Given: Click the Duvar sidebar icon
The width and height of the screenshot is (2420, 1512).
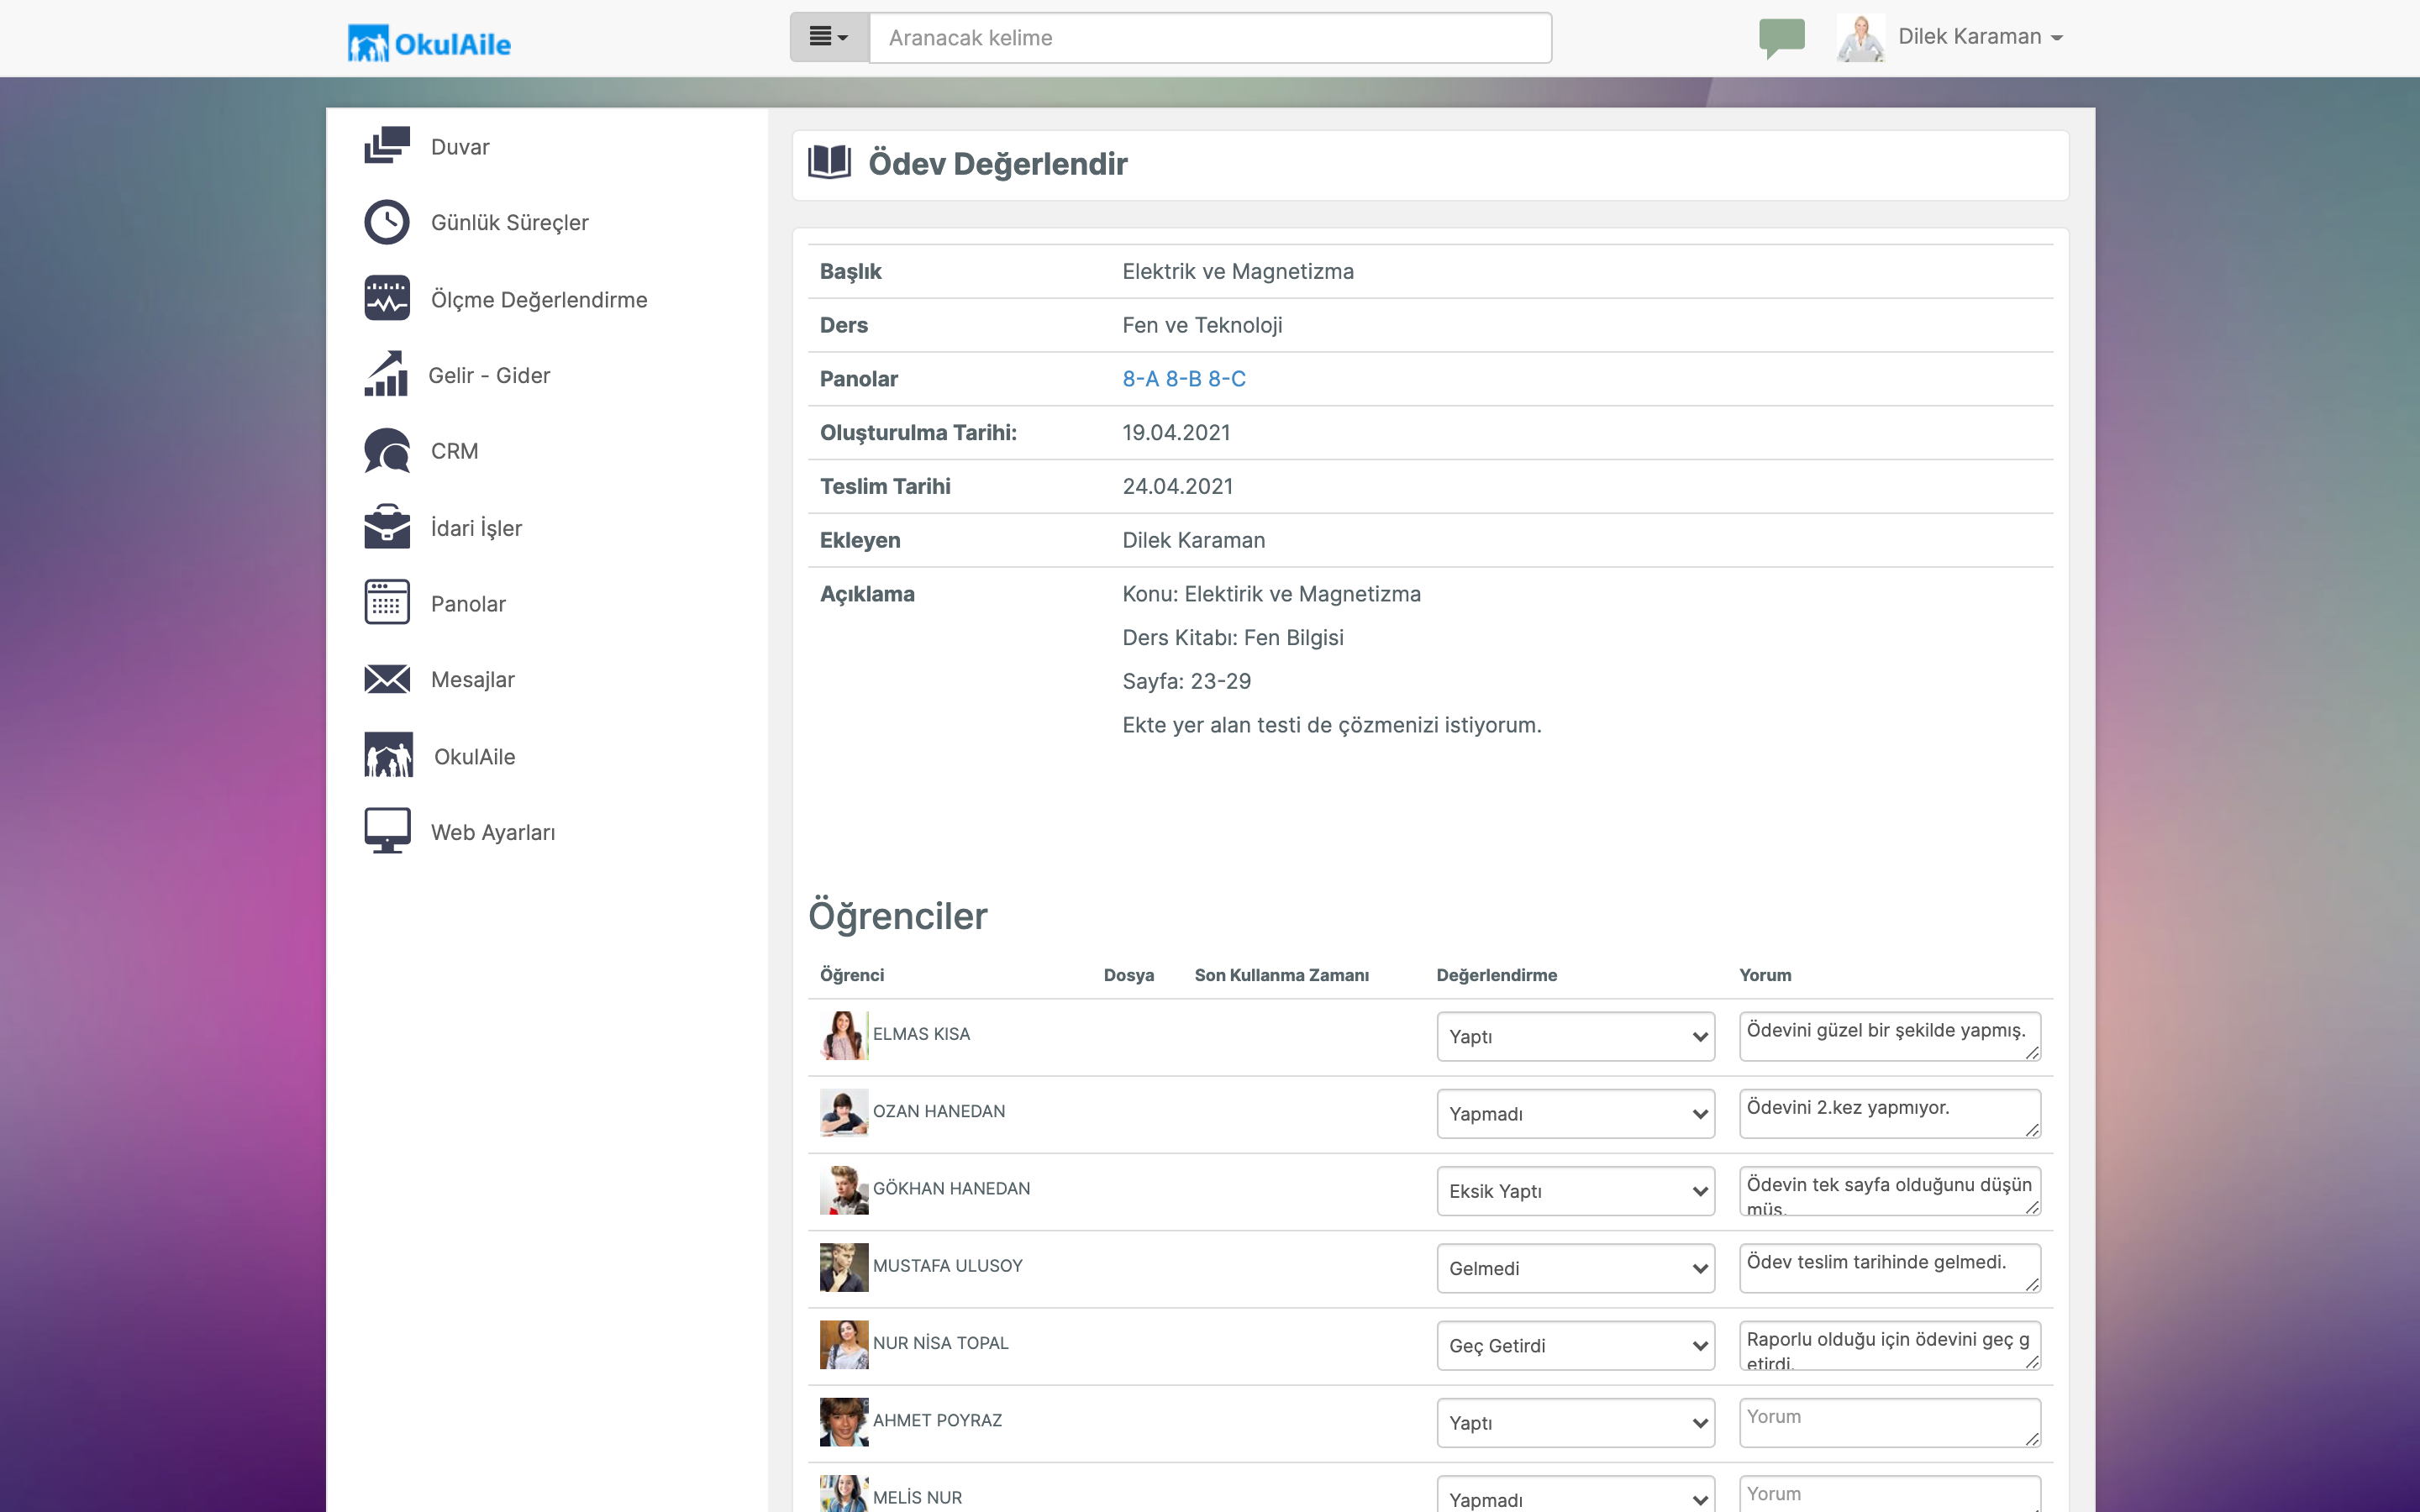Looking at the screenshot, I should click(x=386, y=146).
